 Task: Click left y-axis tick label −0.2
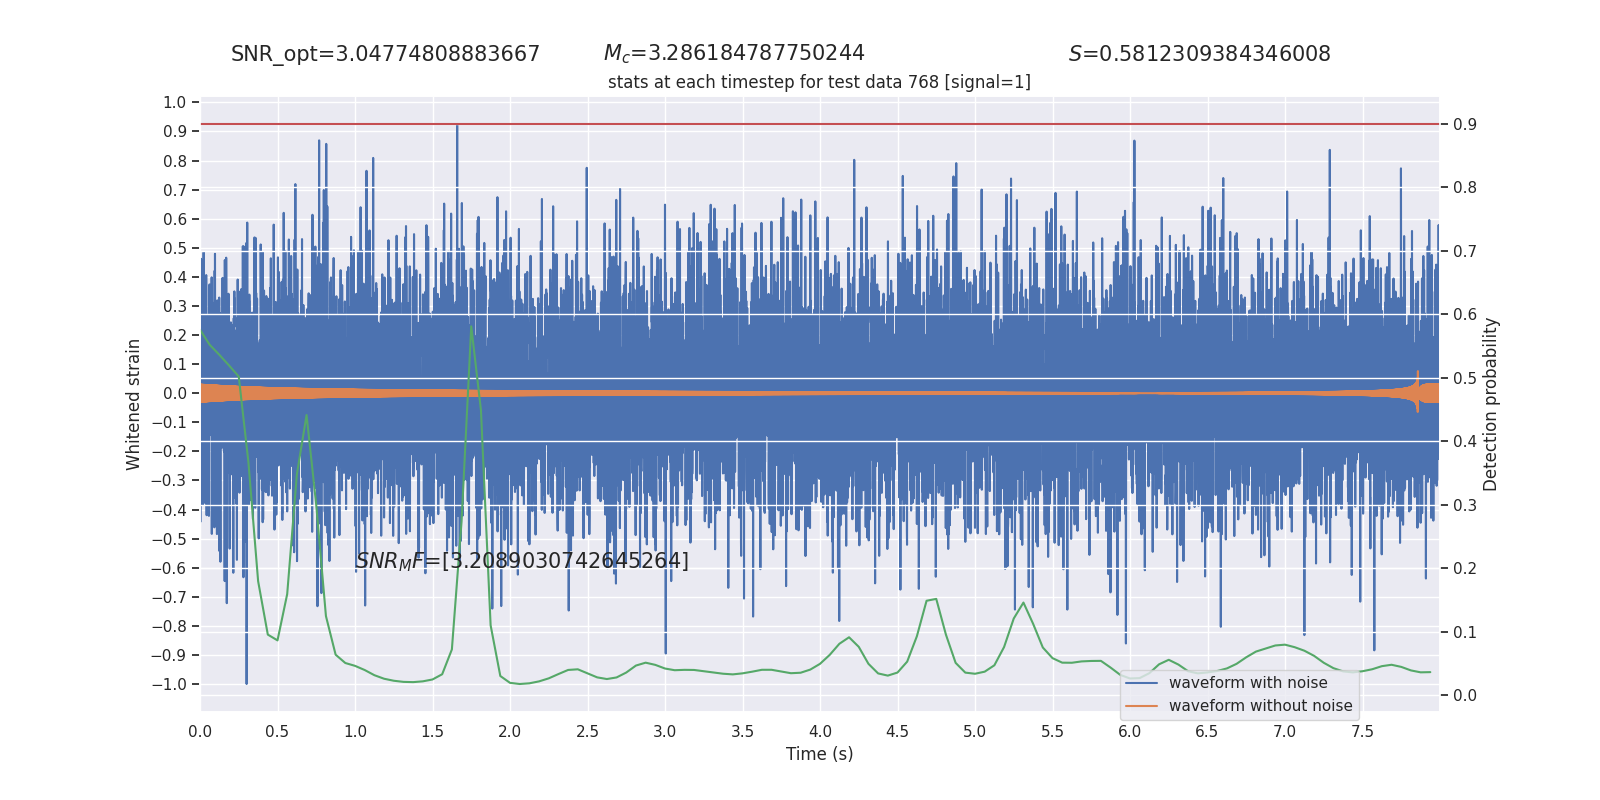(x=169, y=451)
